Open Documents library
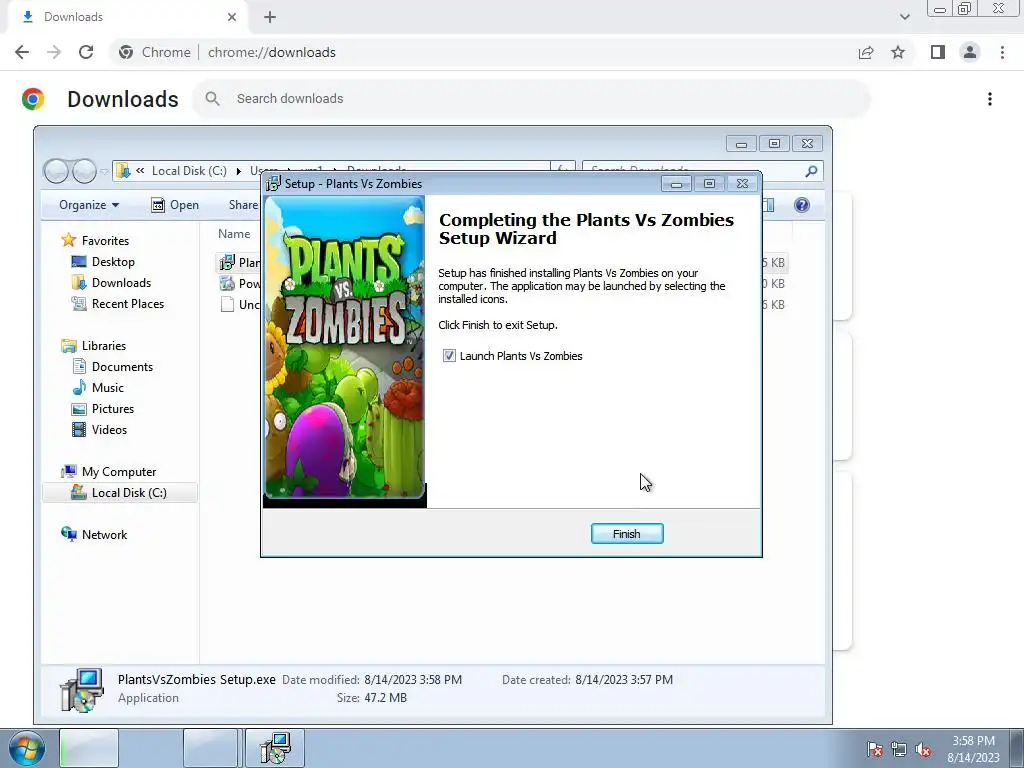This screenshot has height=768, width=1024. tap(122, 367)
